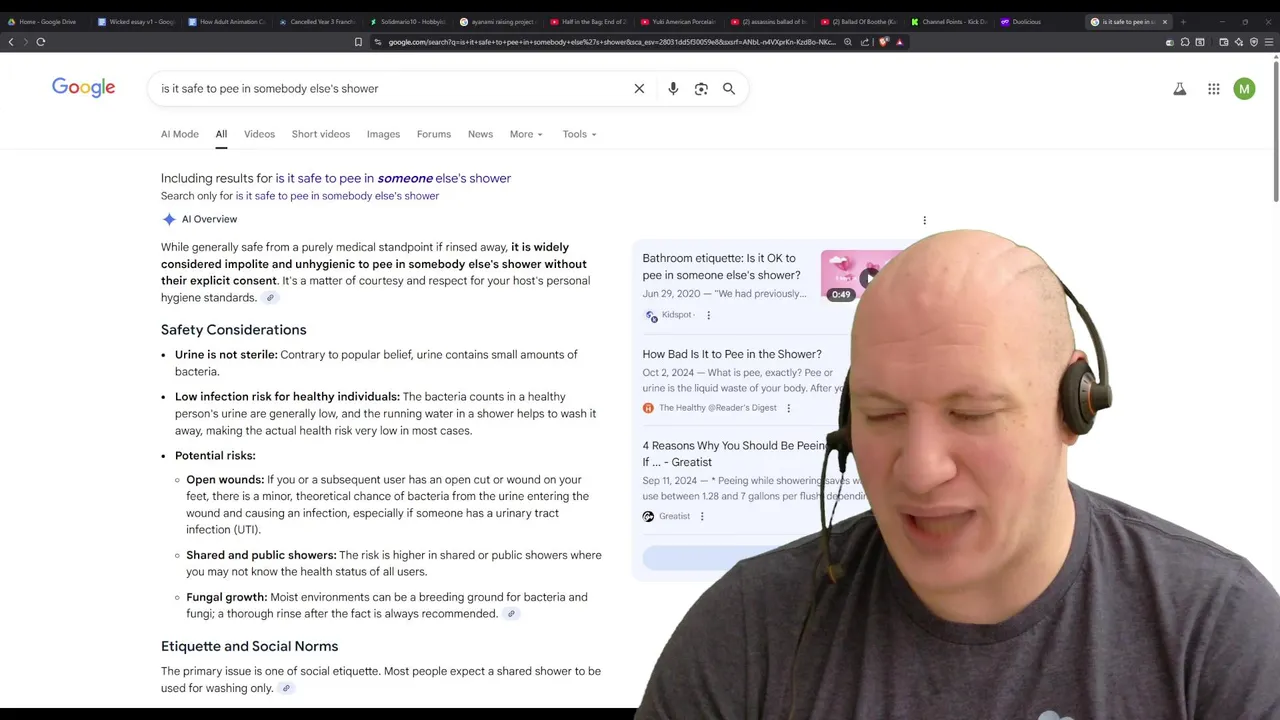The height and width of the screenshot is (720, 1280).
Task: Open source link icon after 'always recommended'
Action: click(x=511, y=614)
